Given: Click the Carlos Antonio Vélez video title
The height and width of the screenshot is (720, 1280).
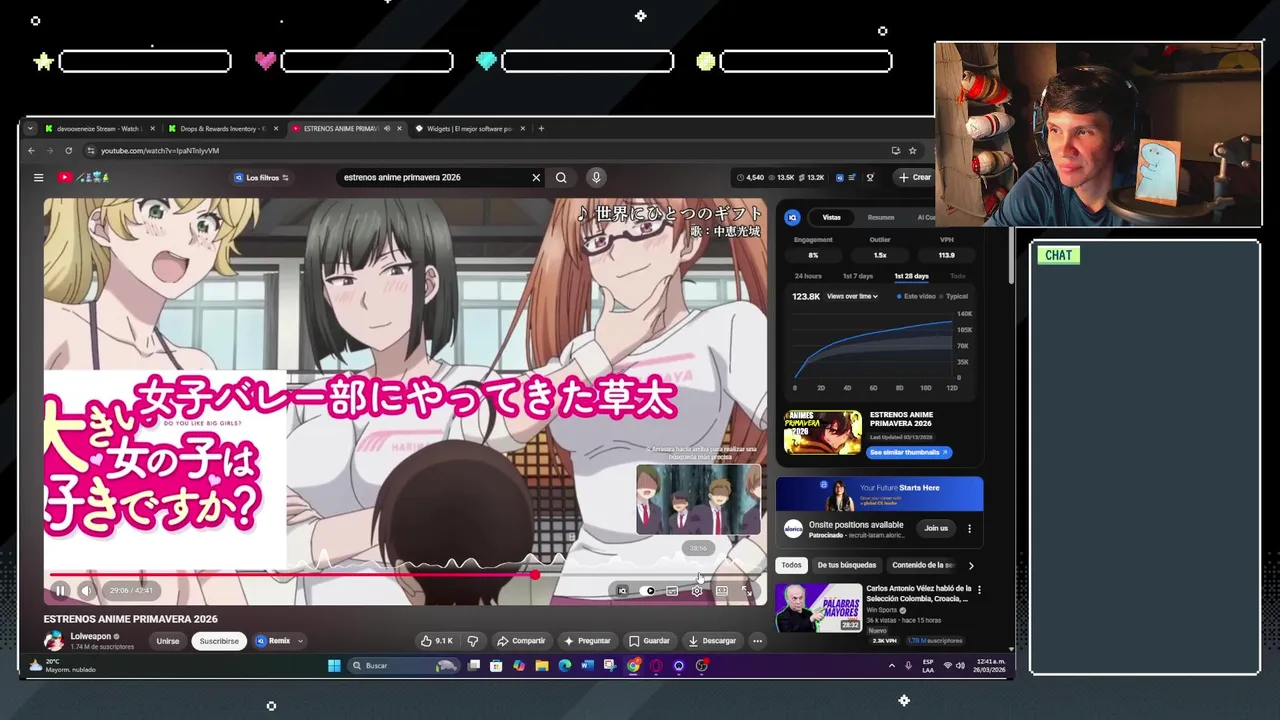Looking at the screenshot, I should pos(919,594).
